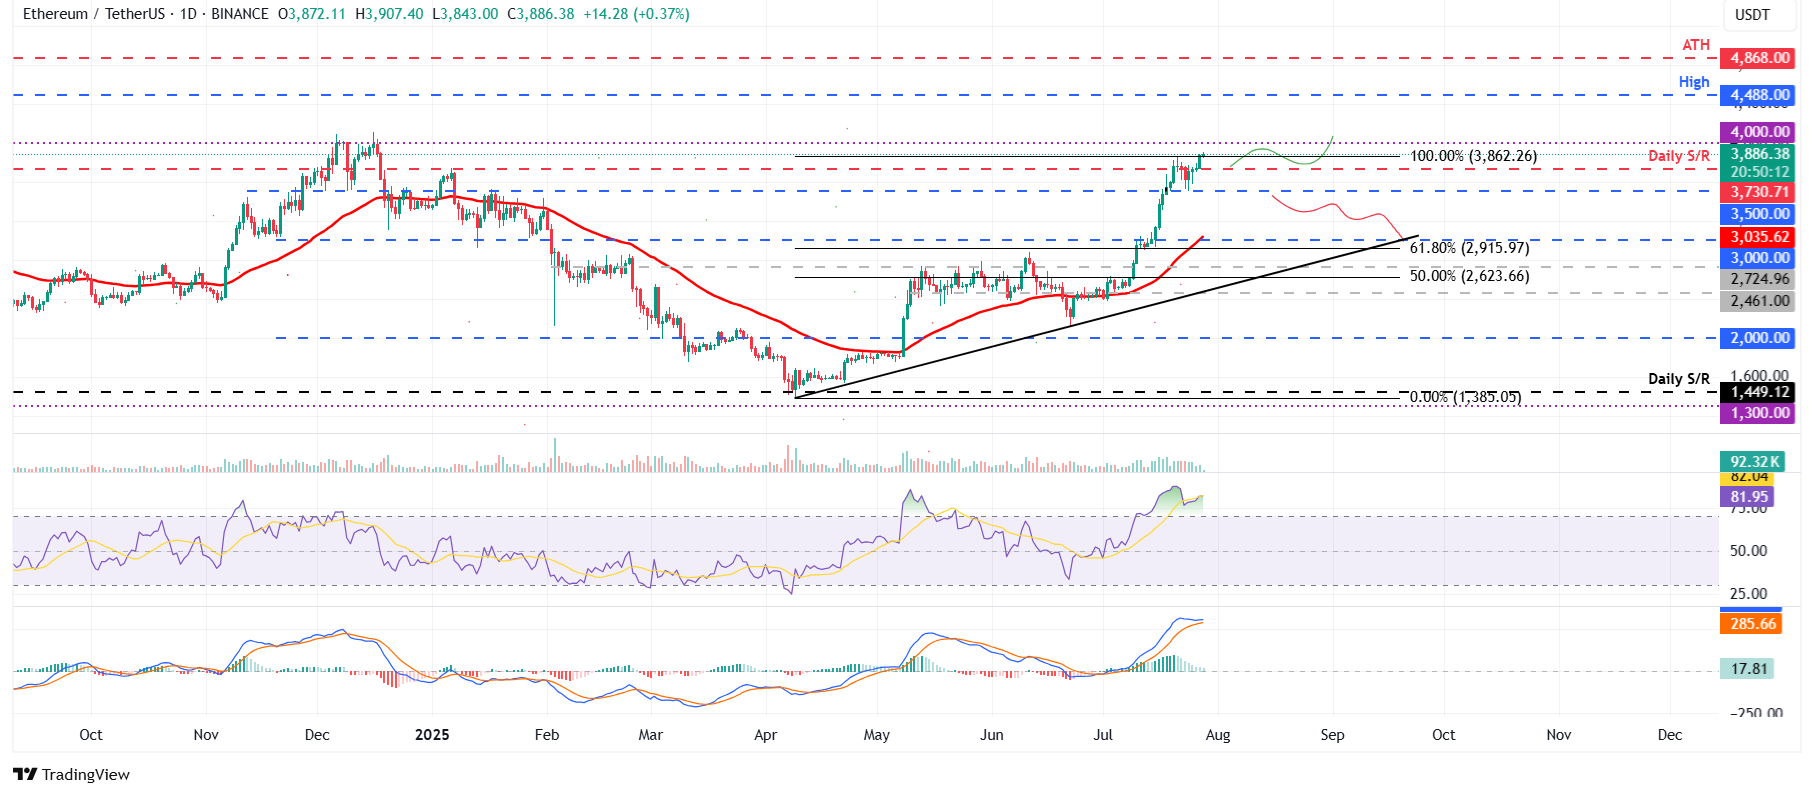Click the USDT currency label
Viewport: 1814px width, 796px height.
tap(1752, 15)
